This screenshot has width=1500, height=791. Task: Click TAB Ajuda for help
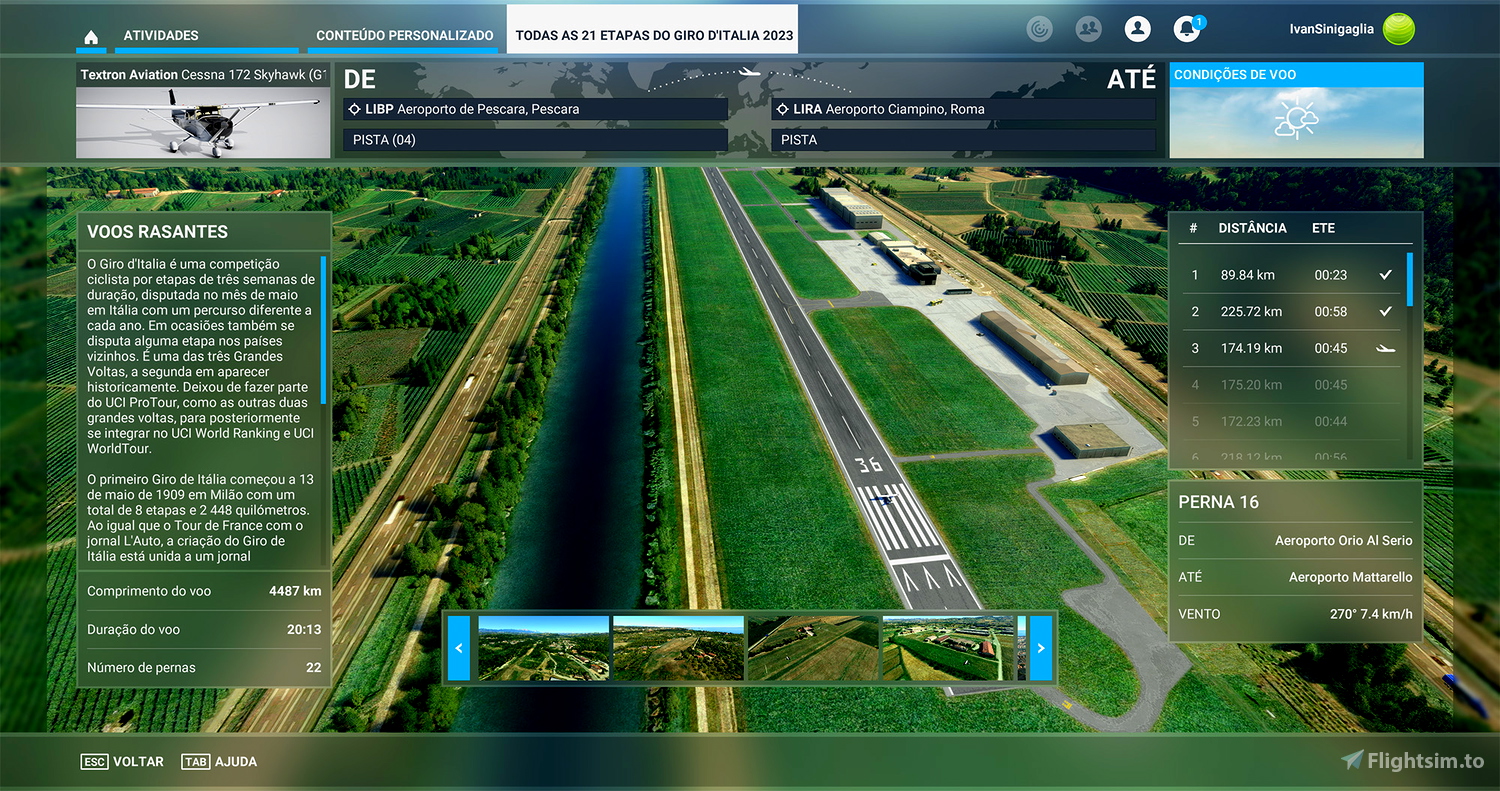[x=219, y=762]
